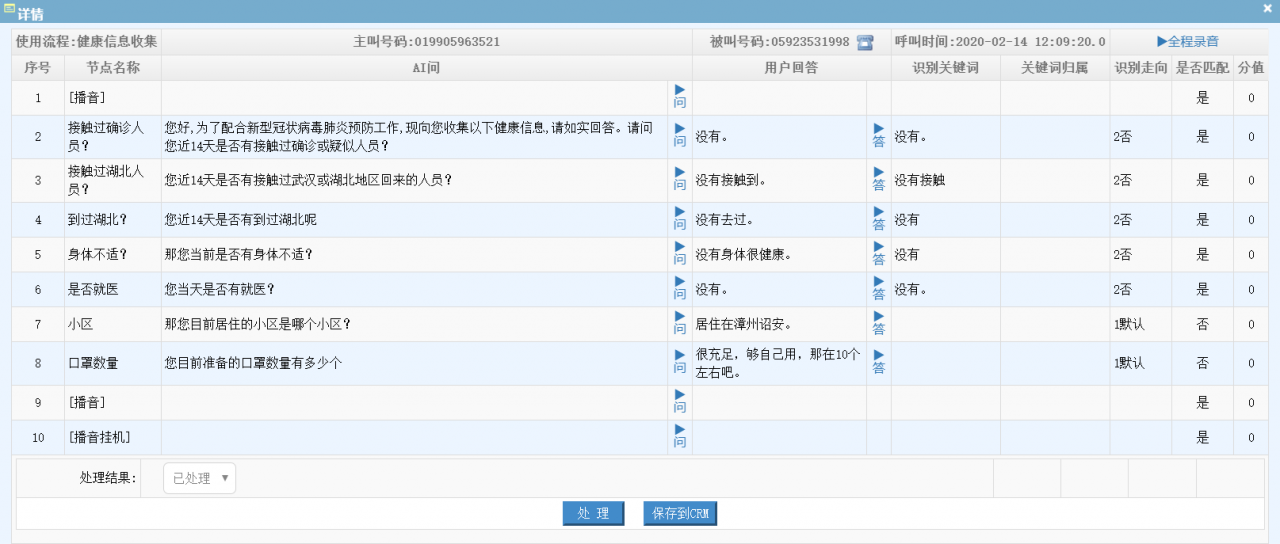Click the 保存到CRM button
The image size is (1280, 544).
pos(680,513)
